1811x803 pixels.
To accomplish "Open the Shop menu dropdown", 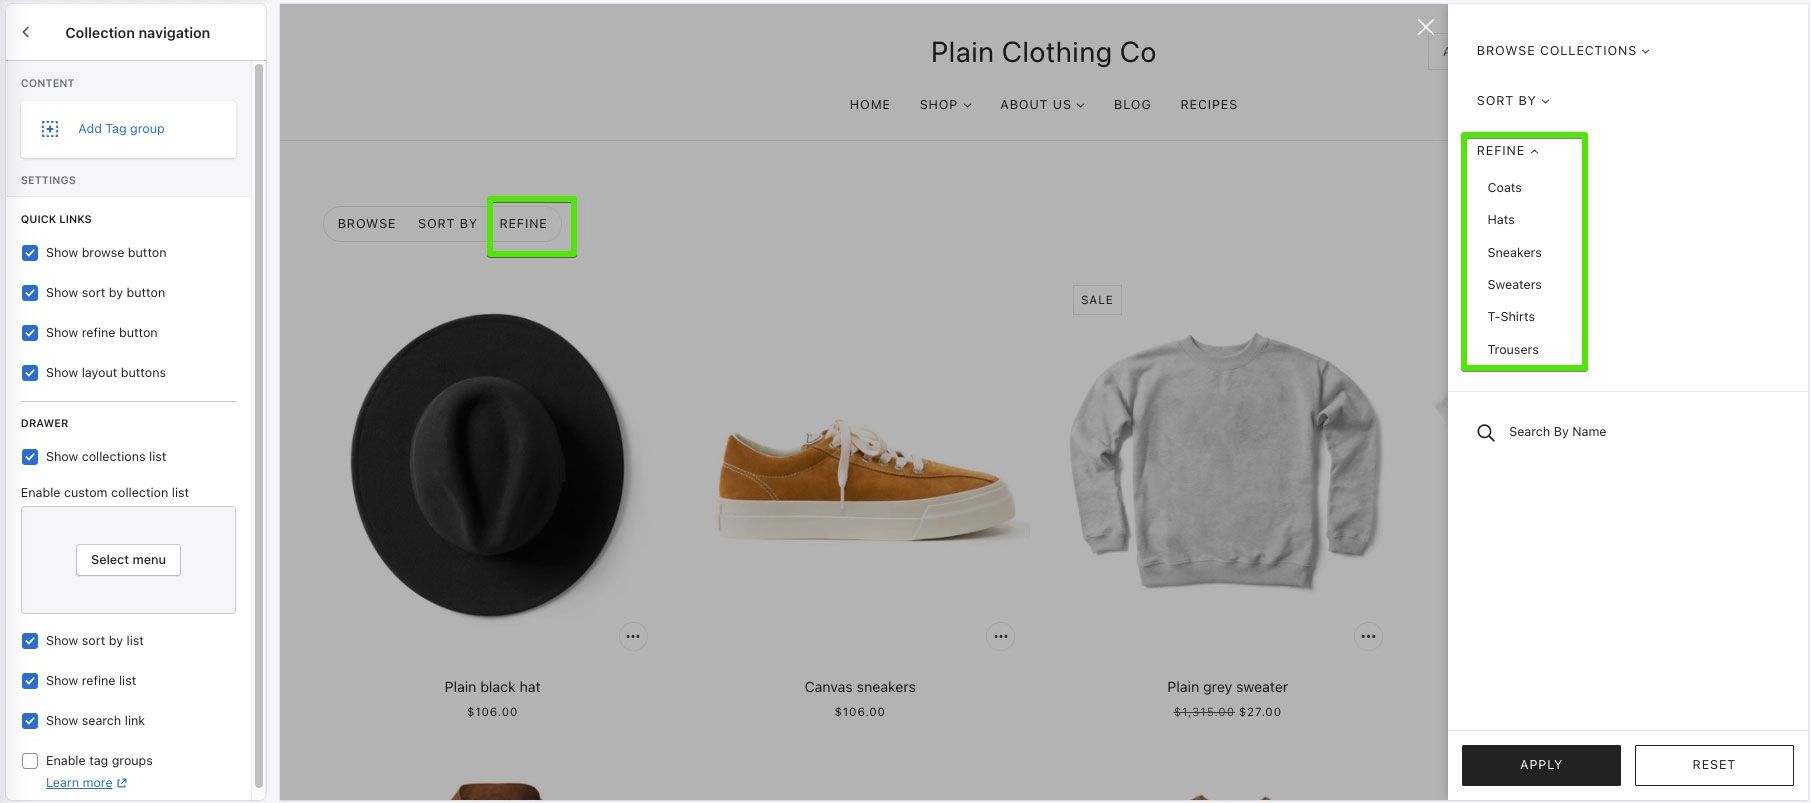I will point(945,105).
